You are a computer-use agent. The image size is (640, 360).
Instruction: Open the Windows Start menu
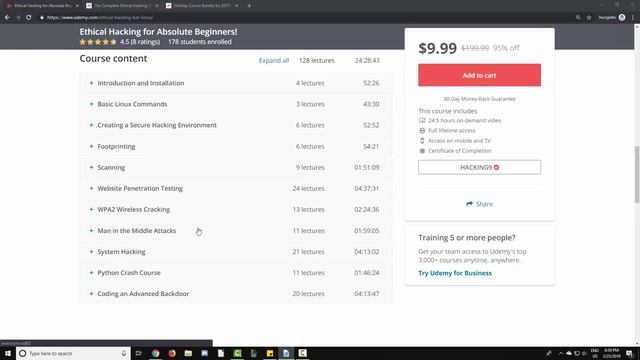tap(8, 353)
